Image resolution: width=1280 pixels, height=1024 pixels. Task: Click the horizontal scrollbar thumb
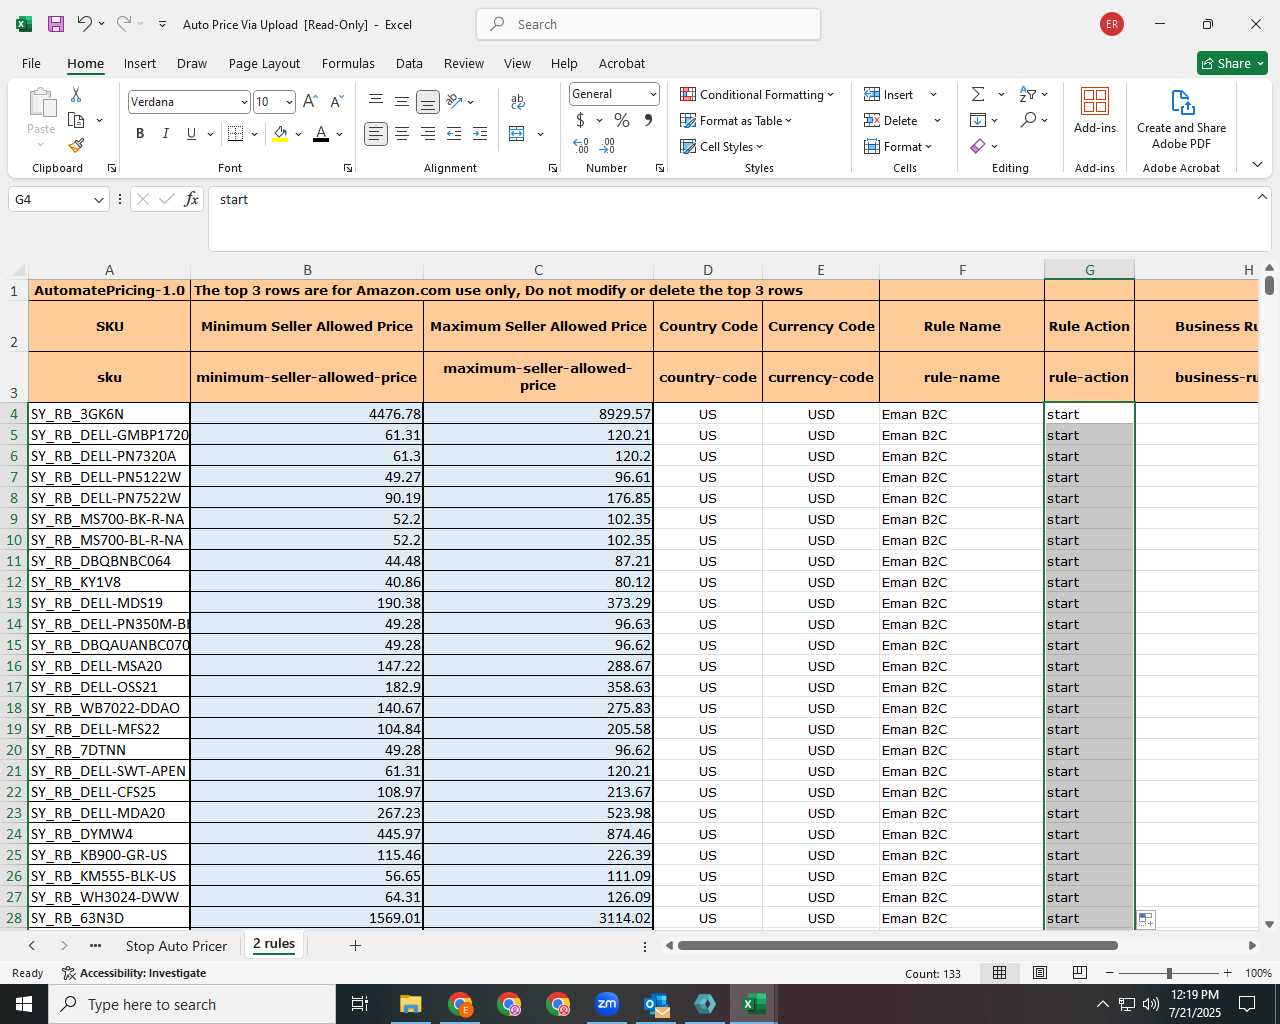(x=897, y=945)
